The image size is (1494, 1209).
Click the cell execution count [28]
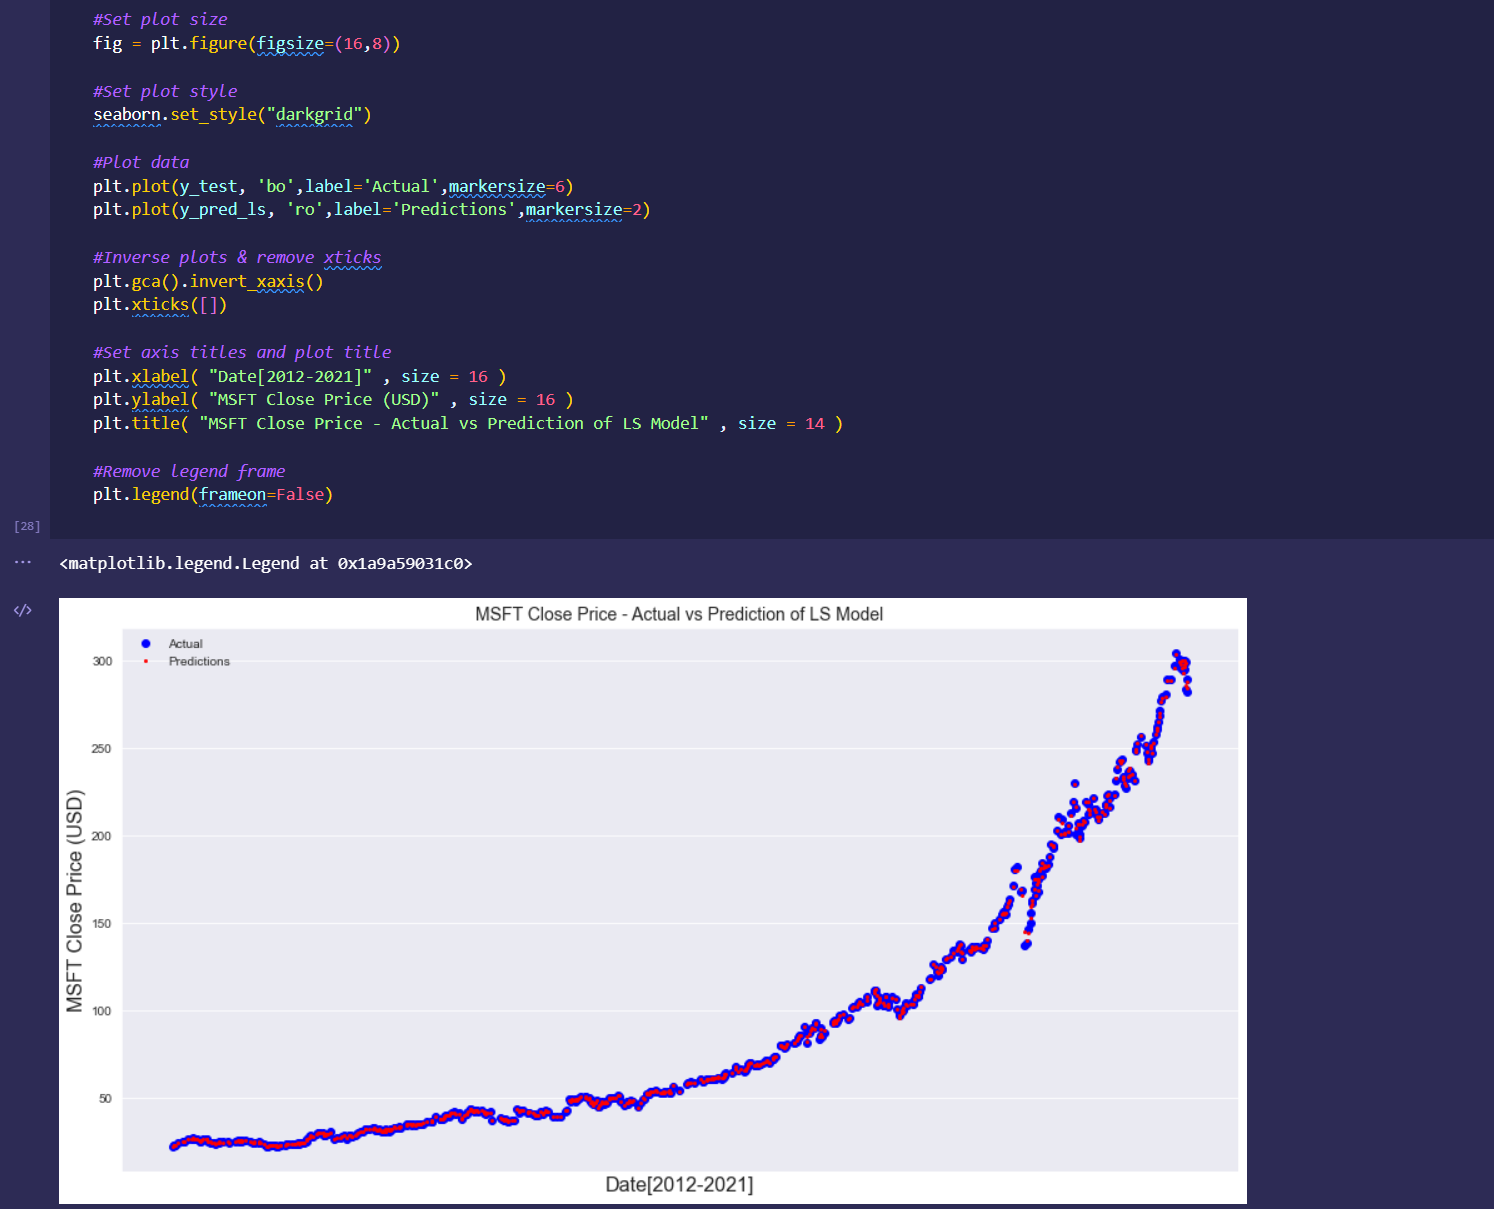[x=27, y=526]
